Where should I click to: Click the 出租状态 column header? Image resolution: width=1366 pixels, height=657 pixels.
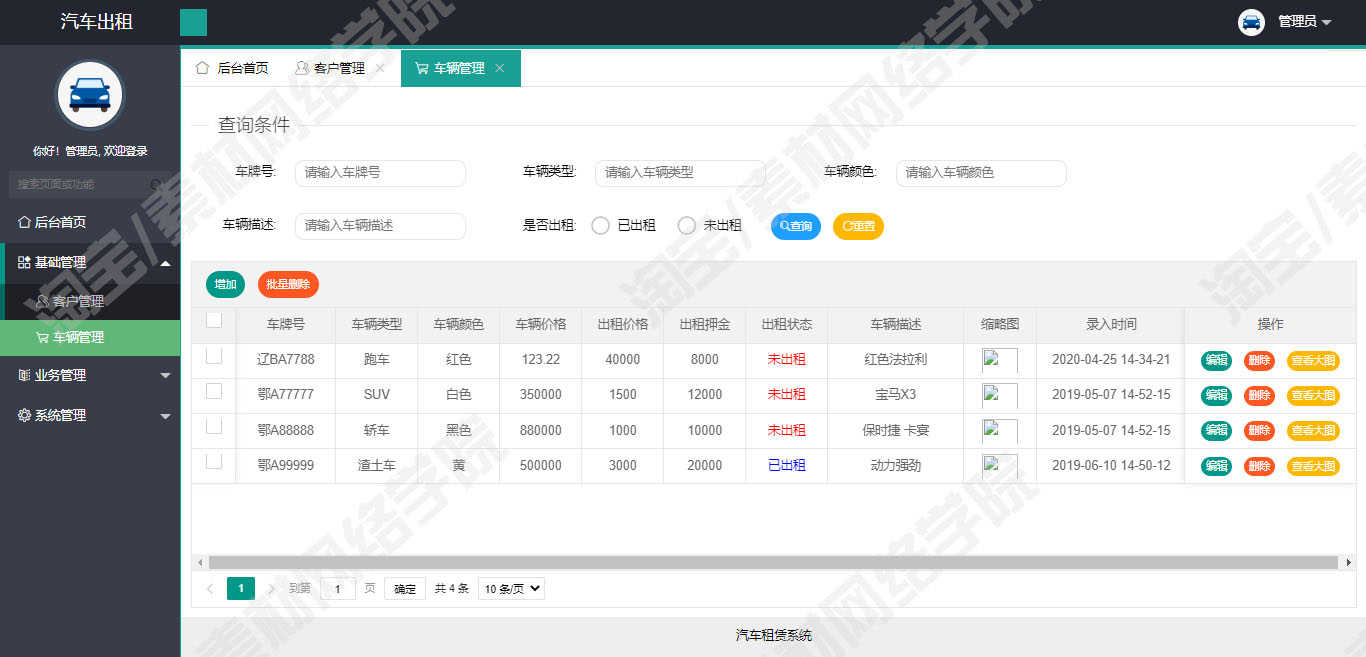point(786,325)
